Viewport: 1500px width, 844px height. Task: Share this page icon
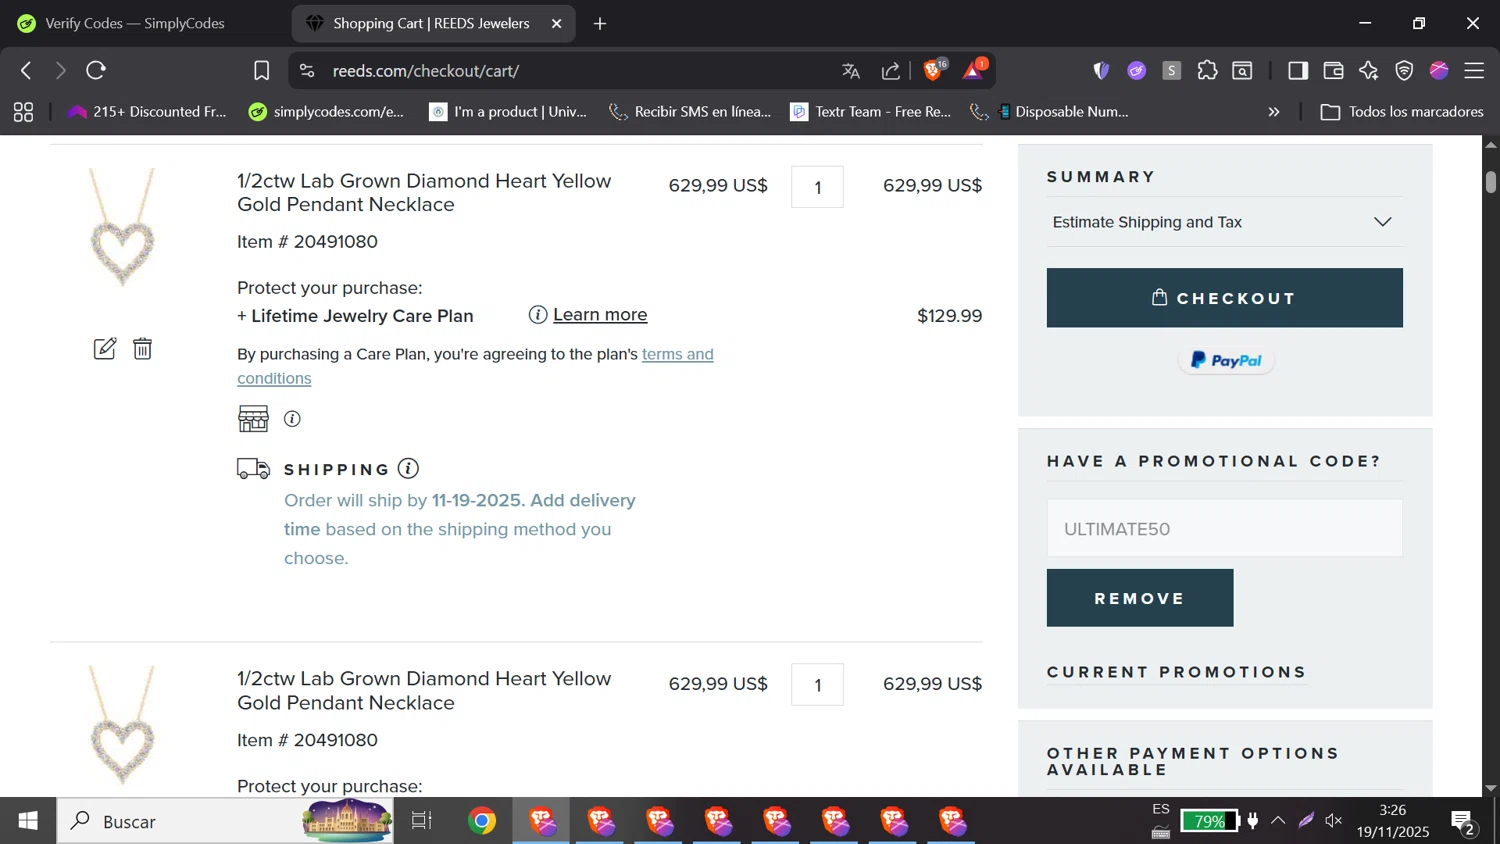click(x=890, y=71)
